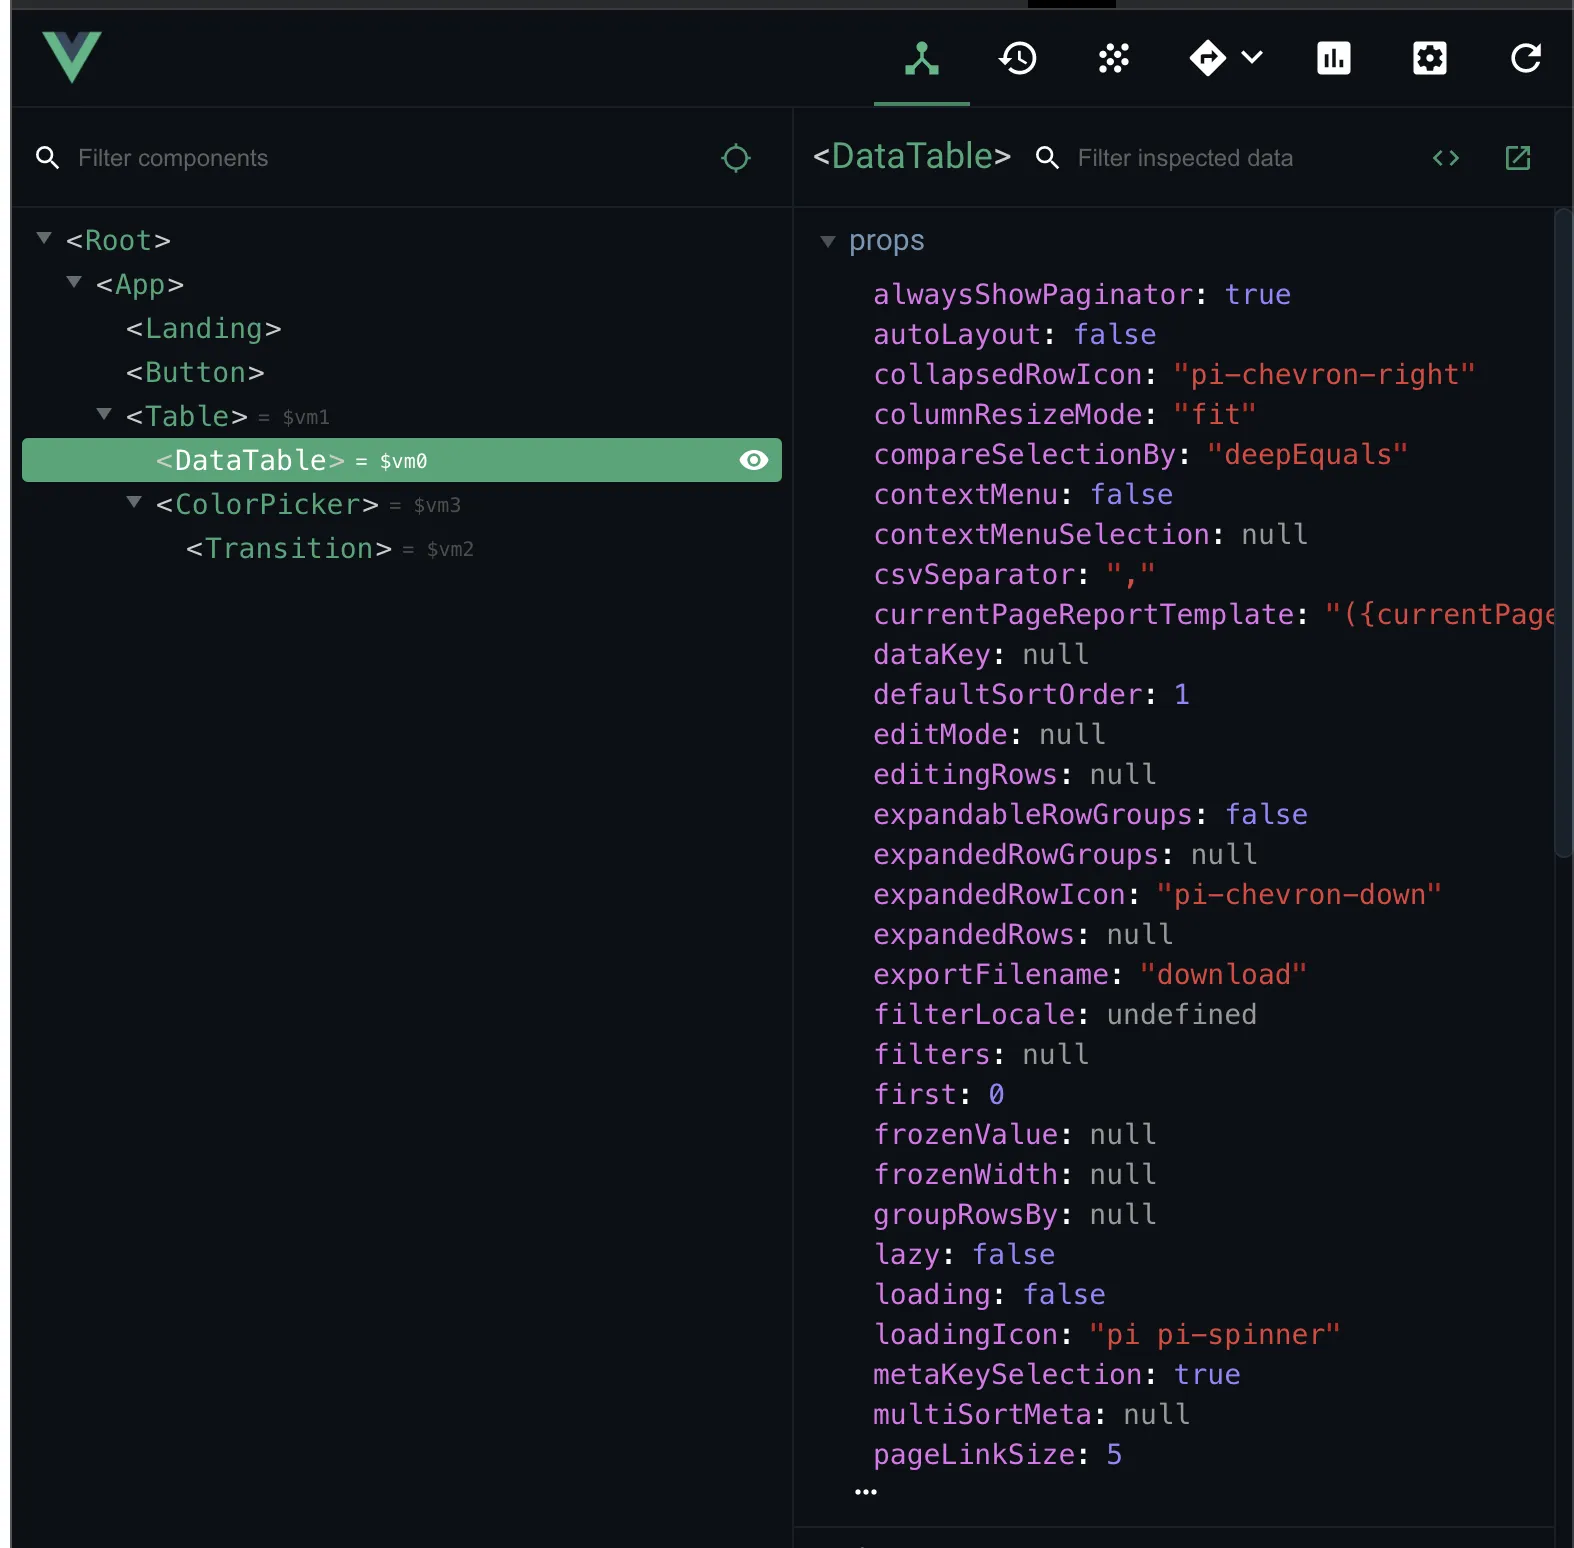
Task: Click the ellipsis to show more props
Action: [x=865, y=1492]
